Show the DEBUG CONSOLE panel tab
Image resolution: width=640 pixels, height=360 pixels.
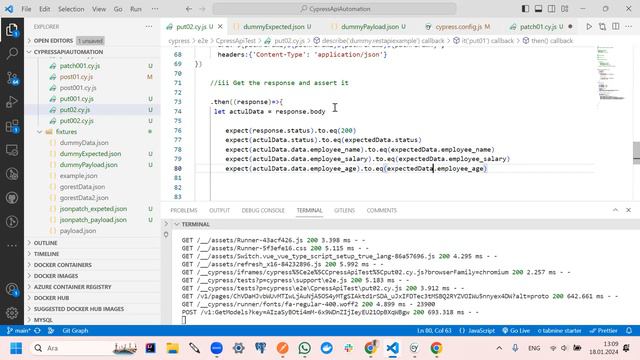click(x=263, y=210)
